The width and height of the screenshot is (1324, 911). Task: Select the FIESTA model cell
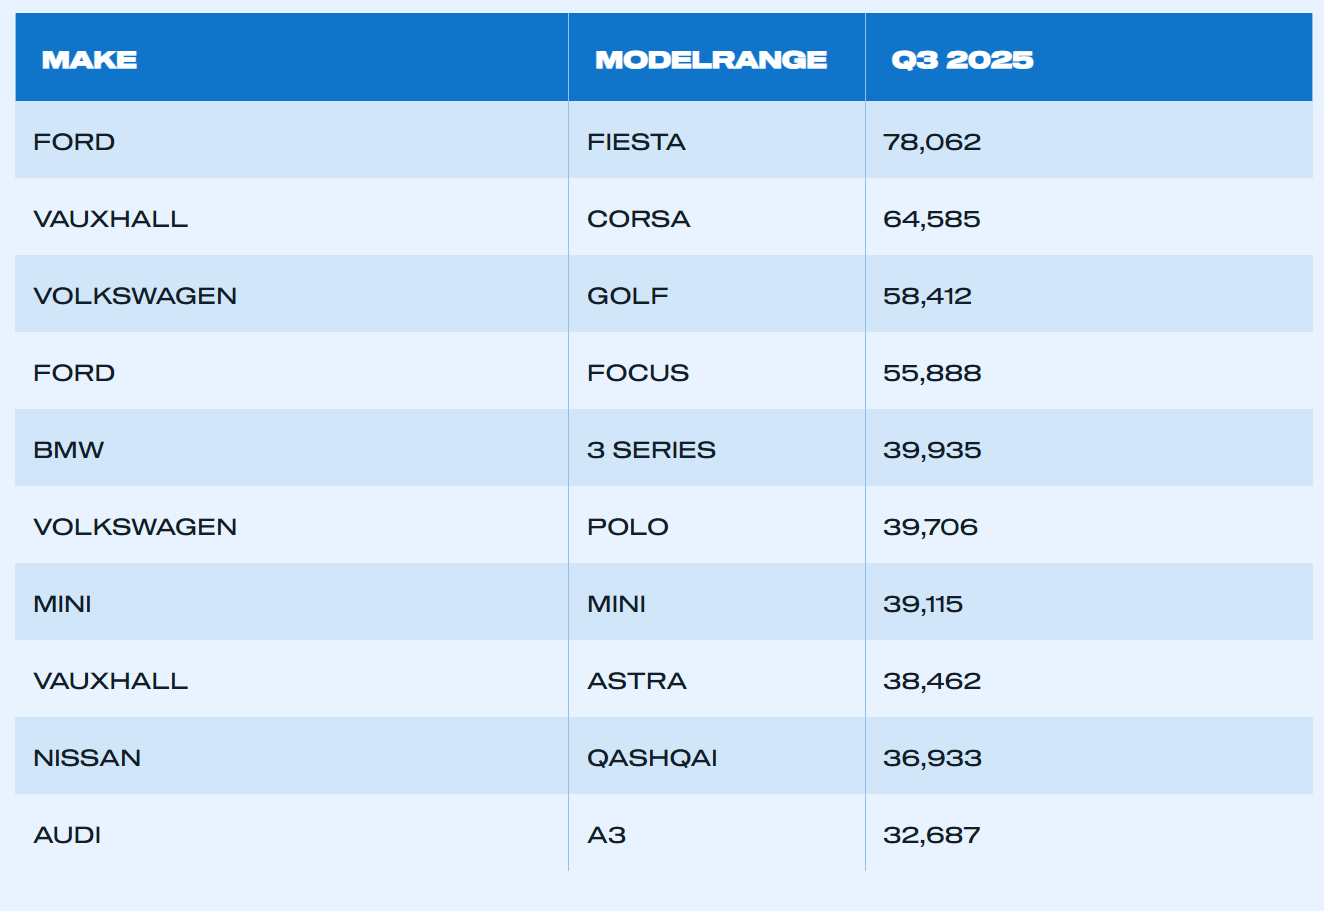tap(636, 142)
